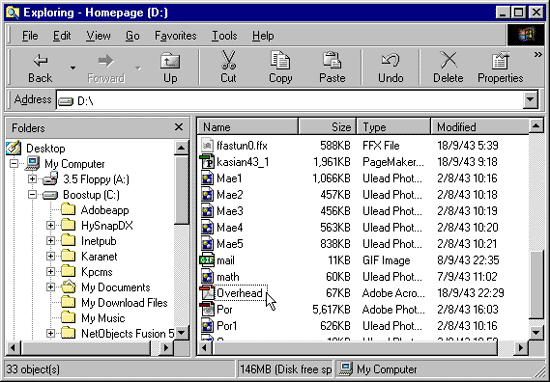Open the View menu

[98, 36]
